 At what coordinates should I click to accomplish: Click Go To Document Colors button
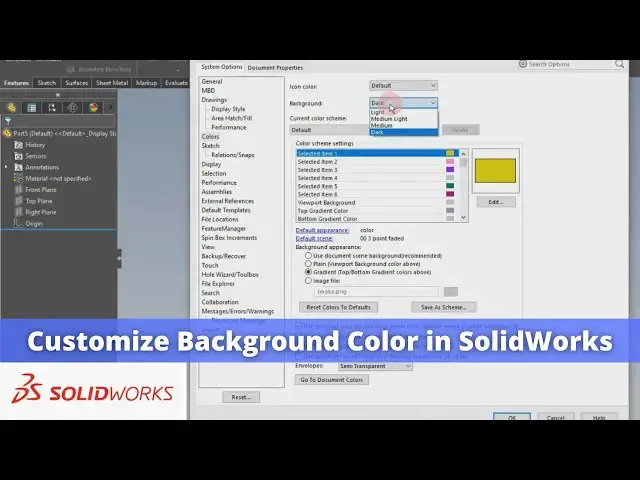331,380
